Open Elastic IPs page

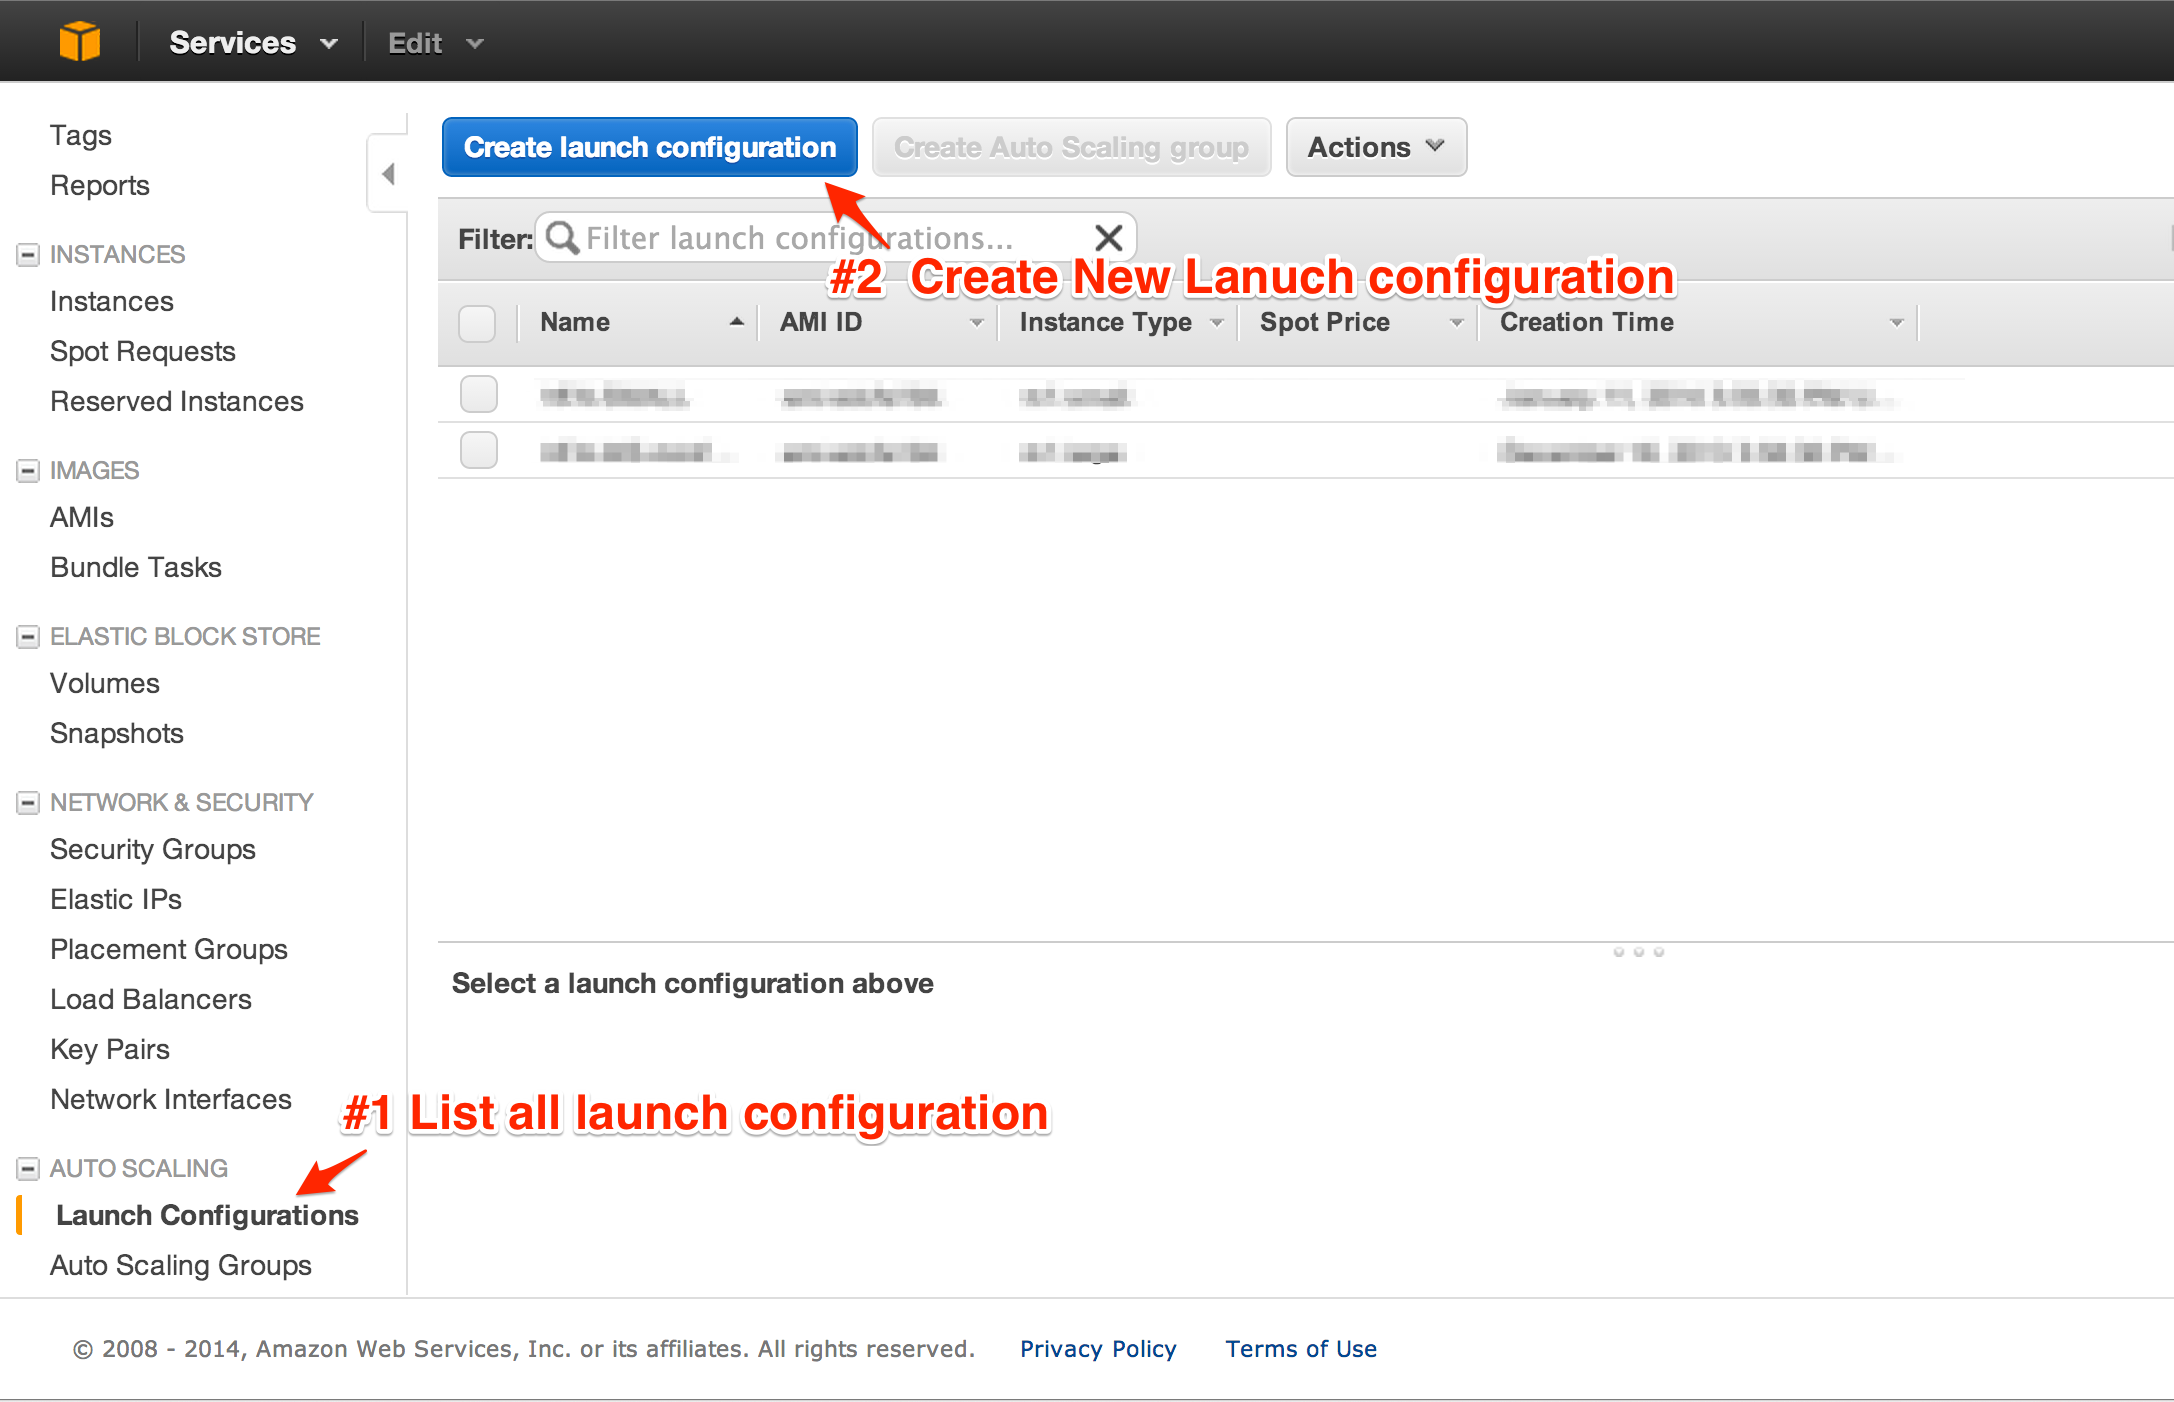coord(116,899)
